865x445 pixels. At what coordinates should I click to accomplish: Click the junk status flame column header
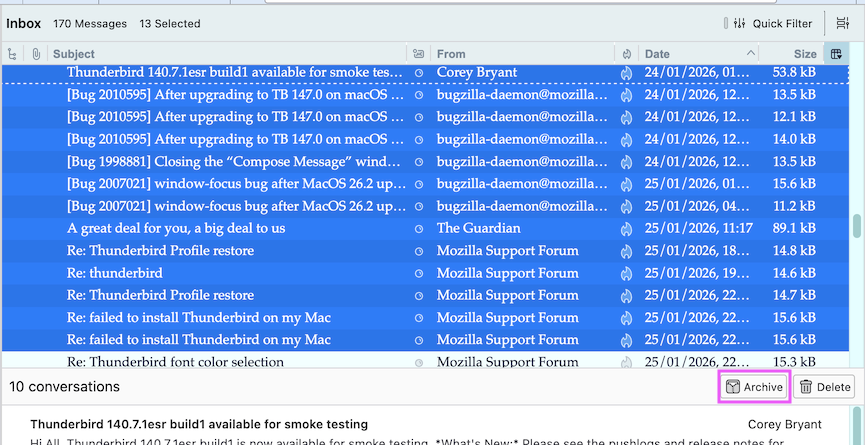click(626, 54)
